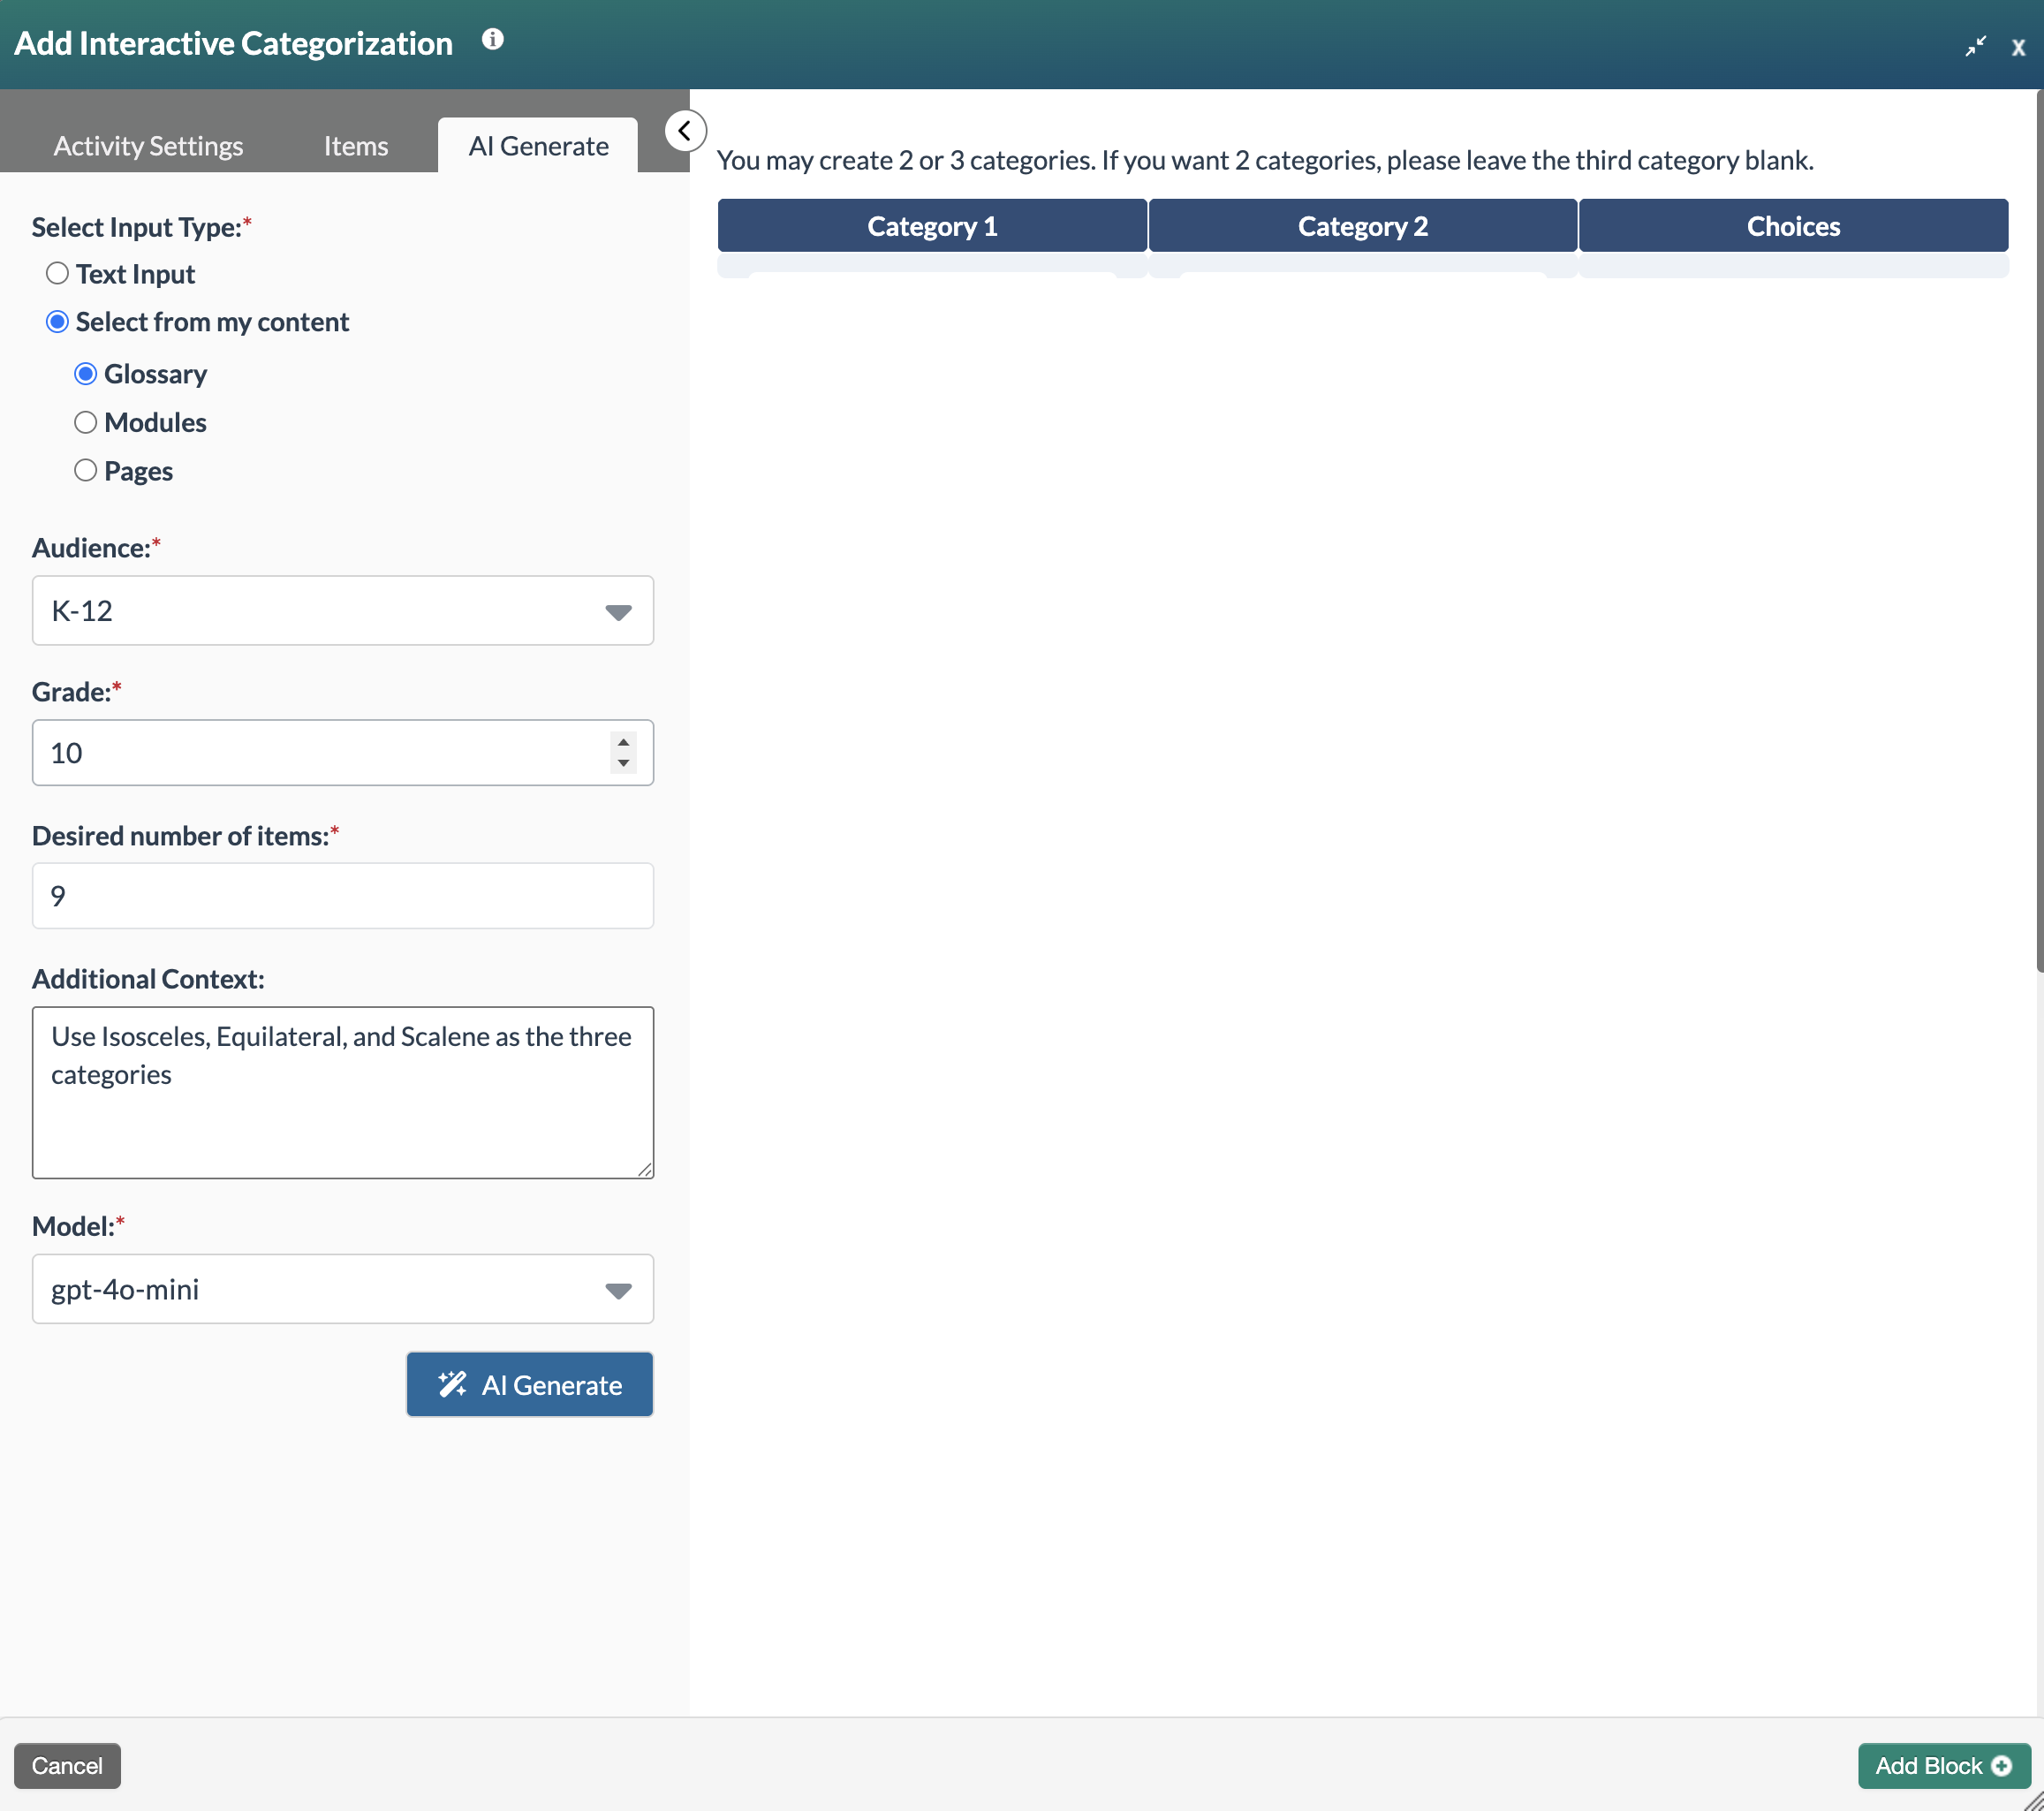Close the dialog with the X button
Viewport: 2044px width, 1811px height.
(x=2018, y=47)
